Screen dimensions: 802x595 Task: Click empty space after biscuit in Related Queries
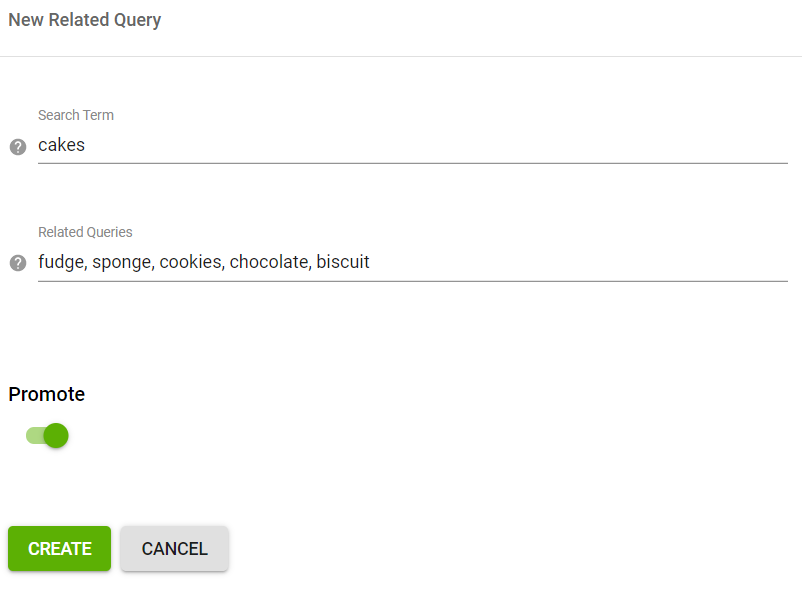click(x=578, y=262)
